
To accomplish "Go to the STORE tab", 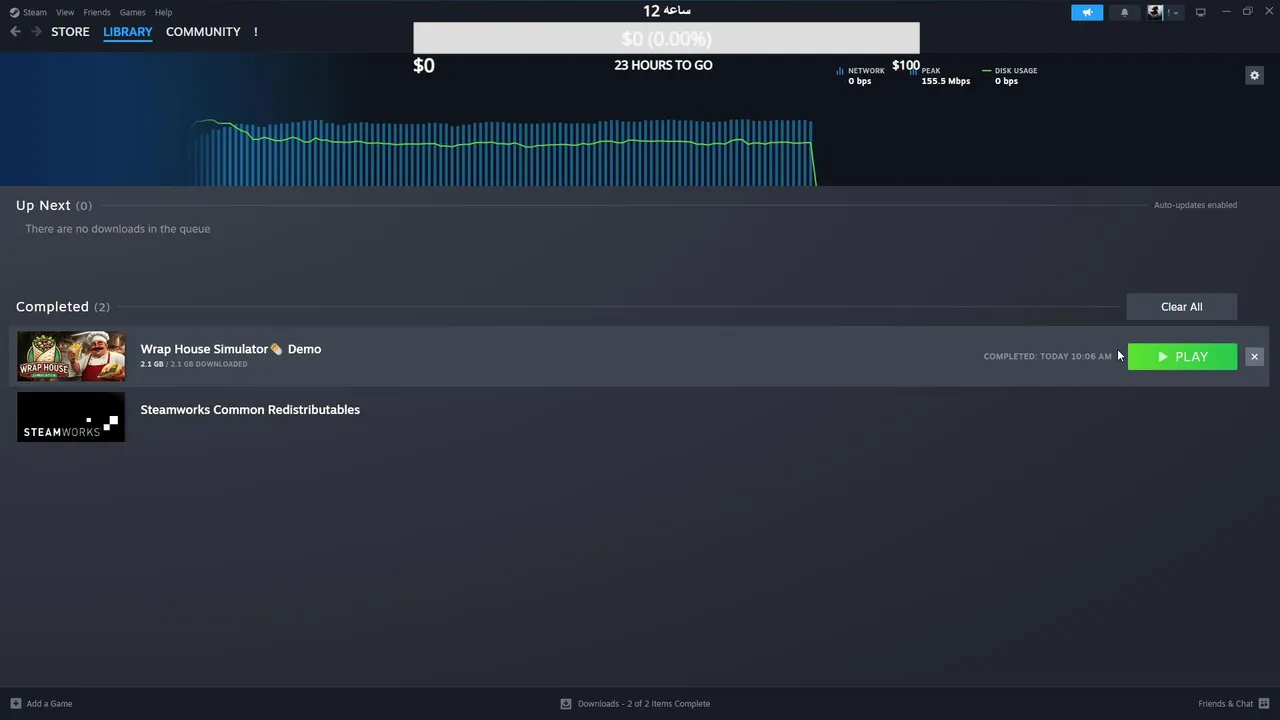I will [x=70, y=32].
